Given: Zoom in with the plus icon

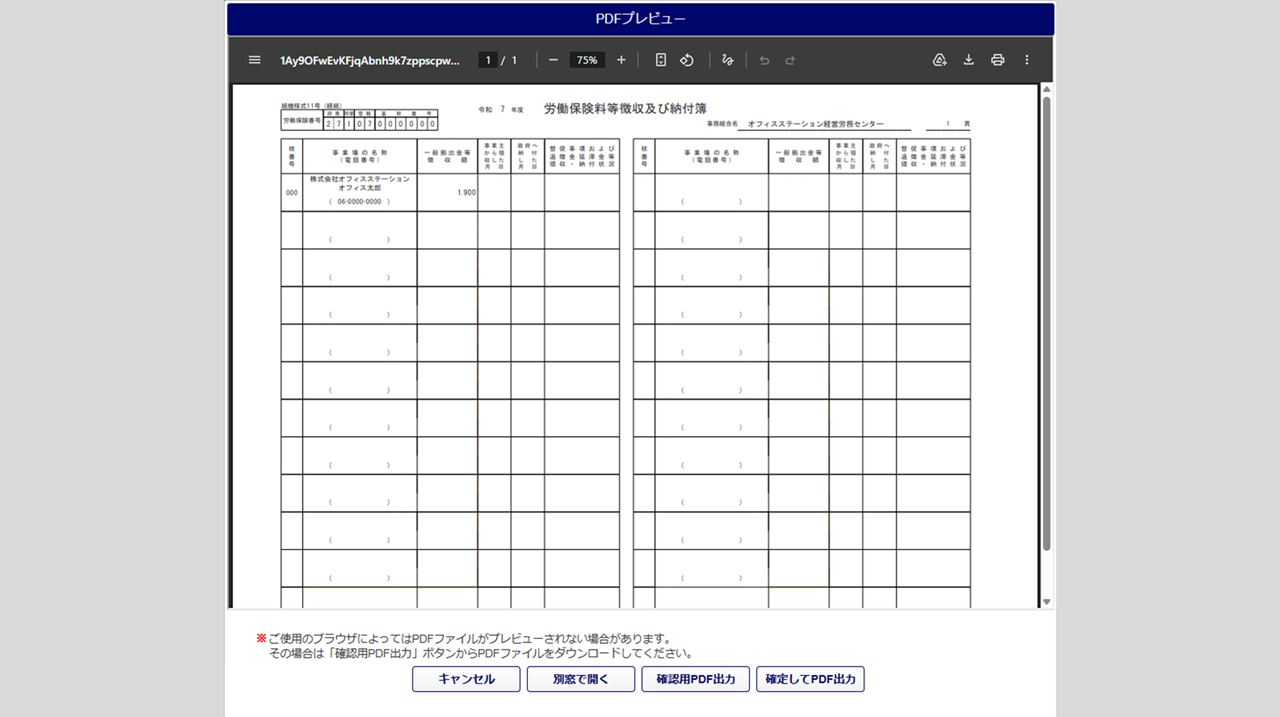Looking at the screenshot, I should 621,60.
